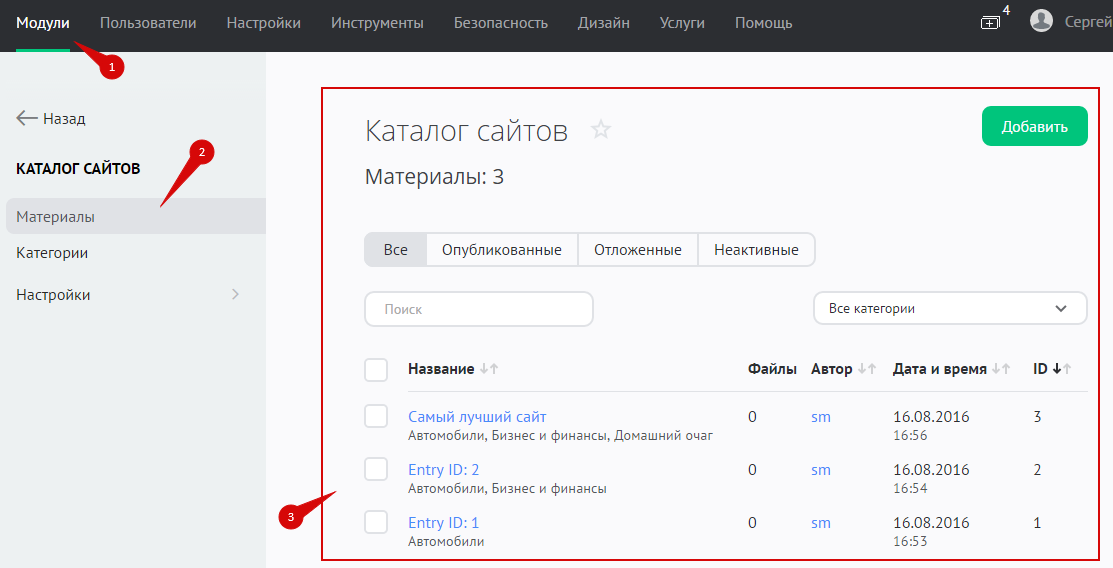
Task: Switch to the Опубликованные filter tab
Action: point(501,250)
